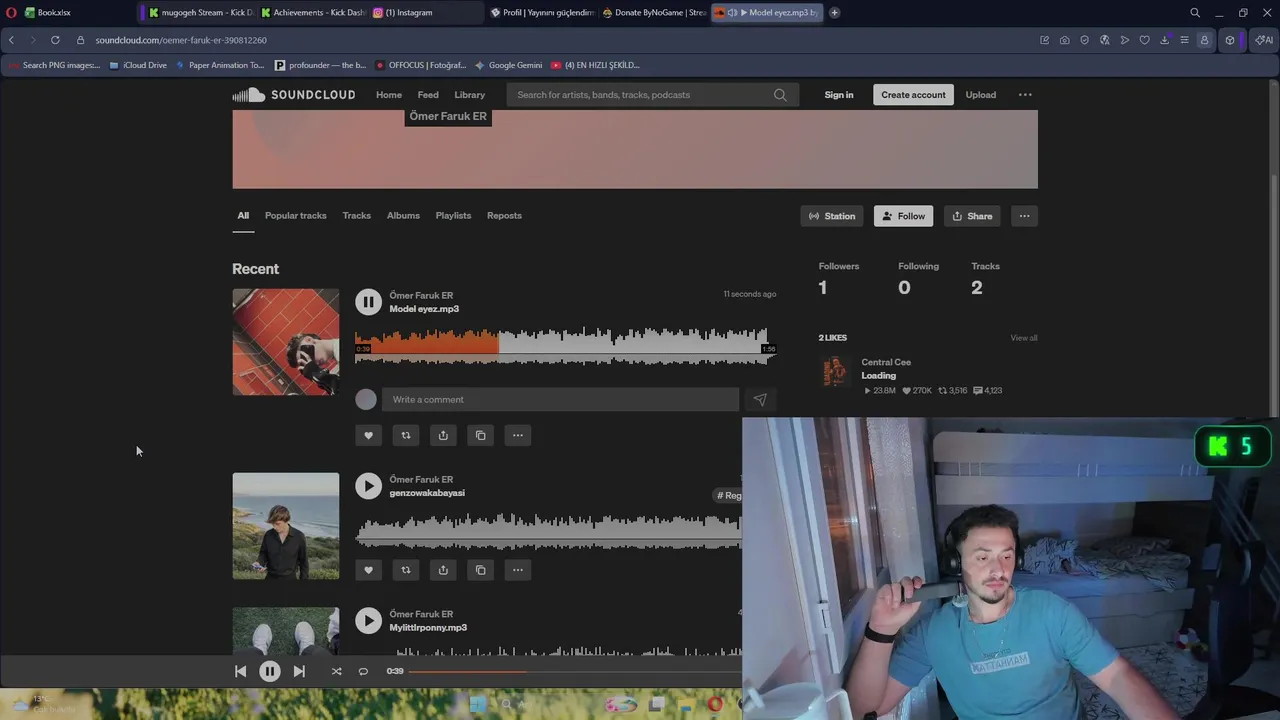Image resolution: width=1280 pixels, height=720 pixels.
Task: Open the Model eyez.mp3 cover thumbnail
Action: pyautogui.click(x=286, y=342)
